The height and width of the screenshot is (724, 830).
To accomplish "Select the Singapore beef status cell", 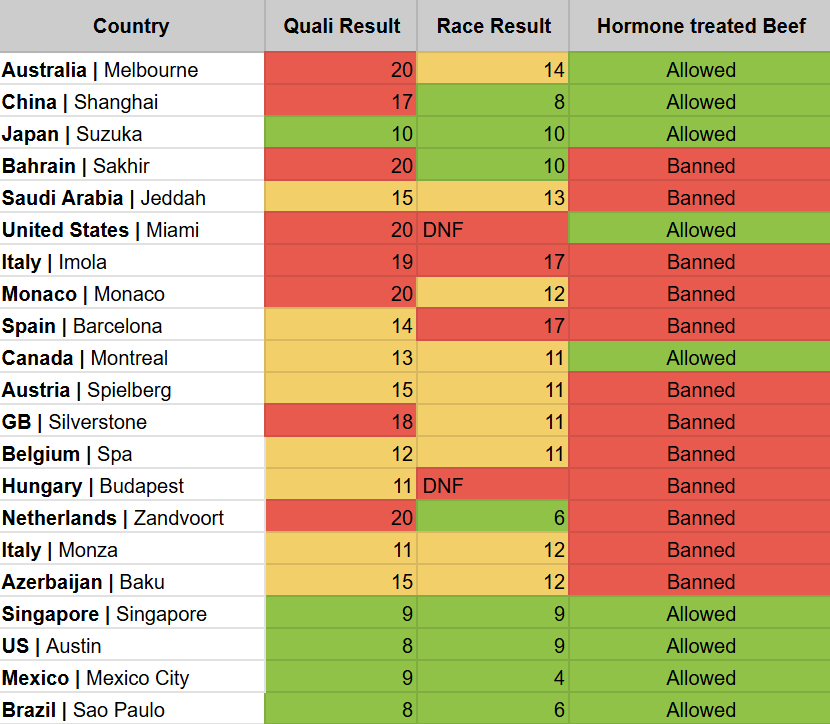I will click(700, 614).
